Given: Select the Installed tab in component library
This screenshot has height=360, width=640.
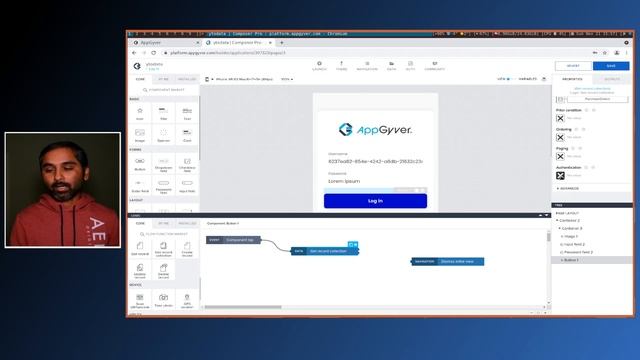Looking at the screenshot, I should point(187,79).
